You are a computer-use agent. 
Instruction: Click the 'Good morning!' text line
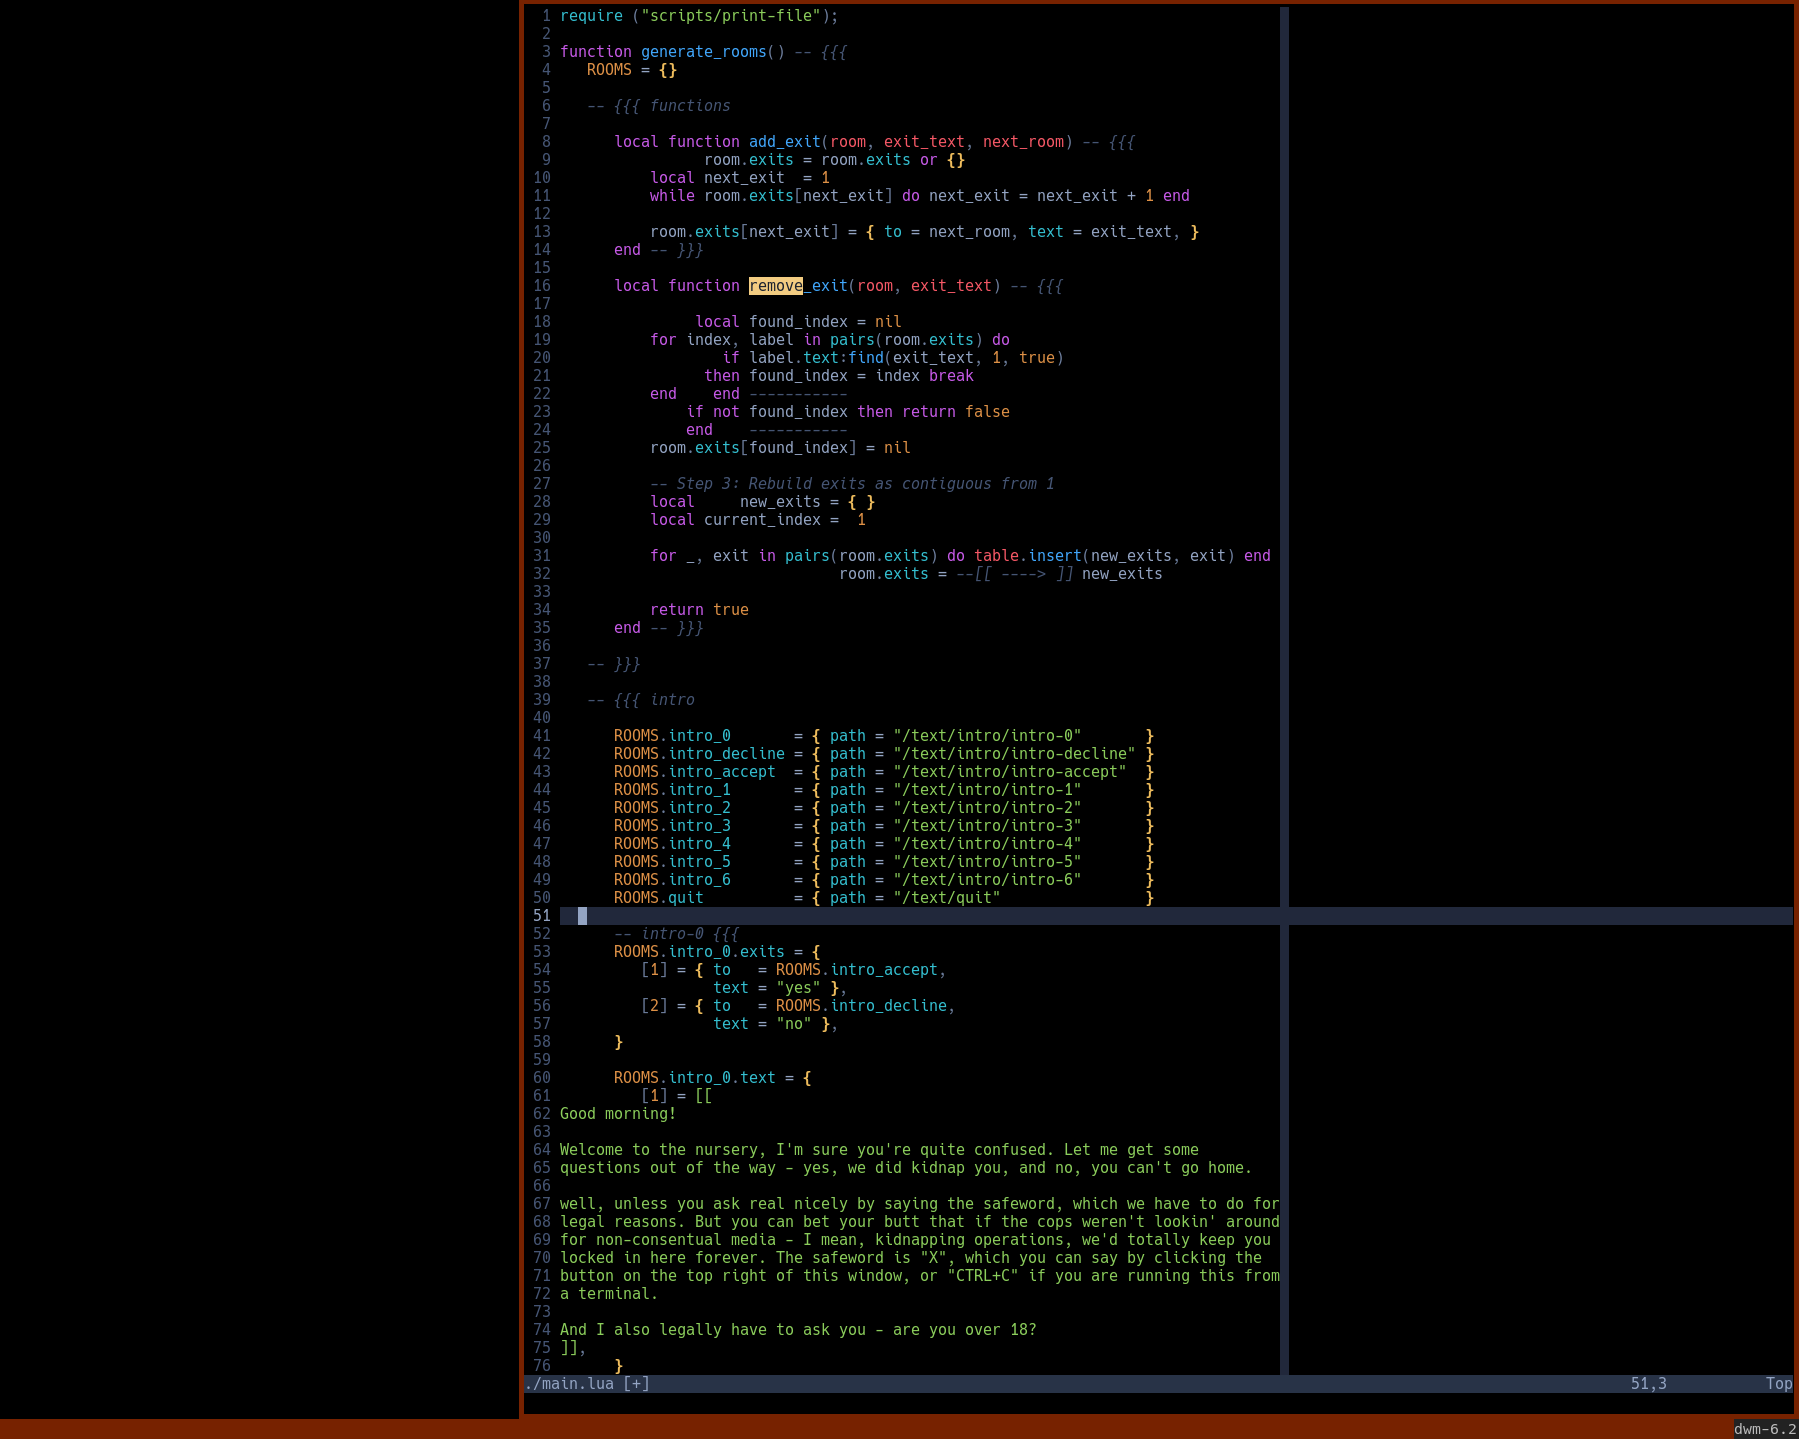617,1113
